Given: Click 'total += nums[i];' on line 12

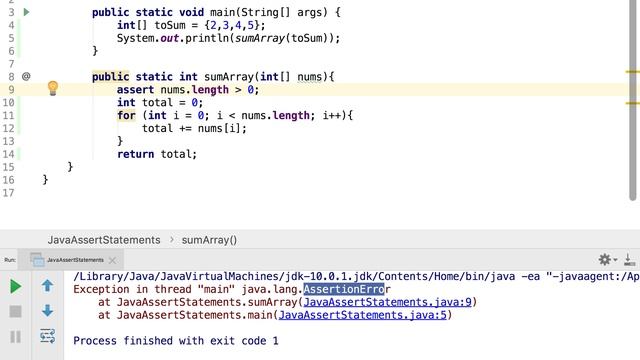Looking at the screenshot, I should pyautogui.click(x=194, y=128).
